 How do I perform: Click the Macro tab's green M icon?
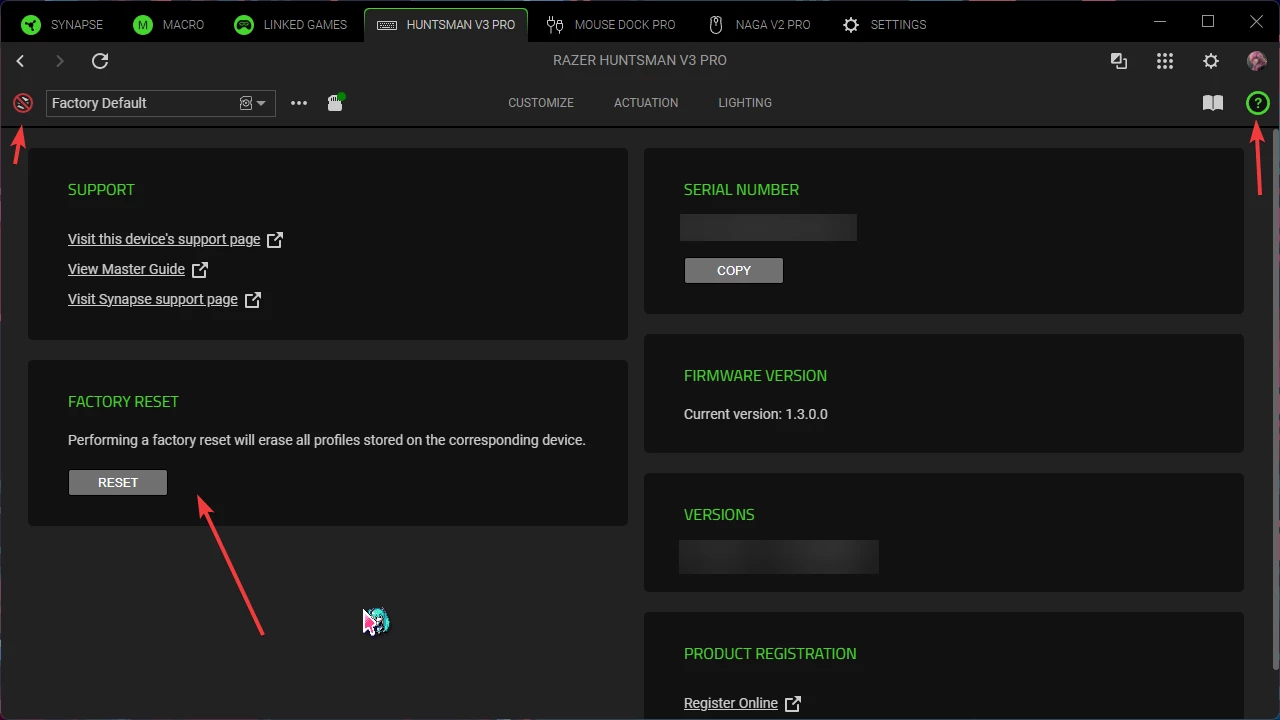(143, 24)
